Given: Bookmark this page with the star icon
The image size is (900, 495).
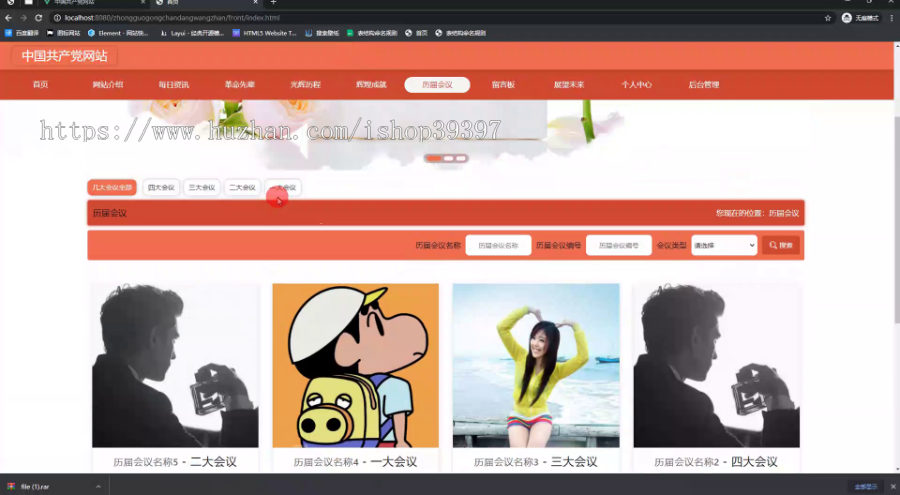Looking at the screenshot, I should 828,18.
